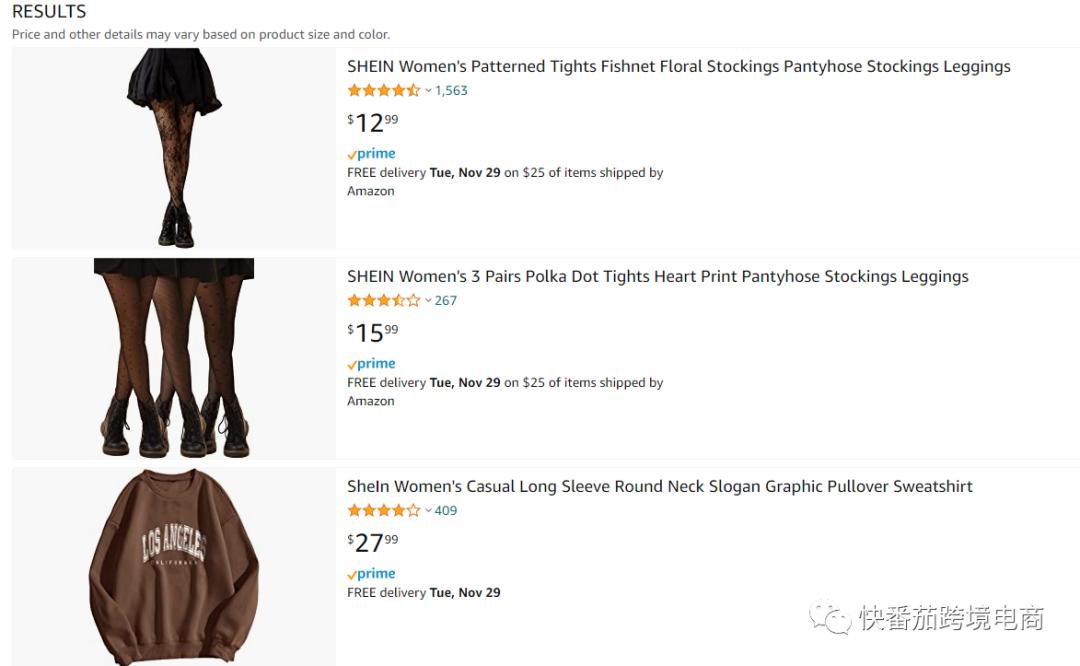1080x666 pixels.
Task: View the 1,563 customer reviews
Action: [x=451, y=91]
